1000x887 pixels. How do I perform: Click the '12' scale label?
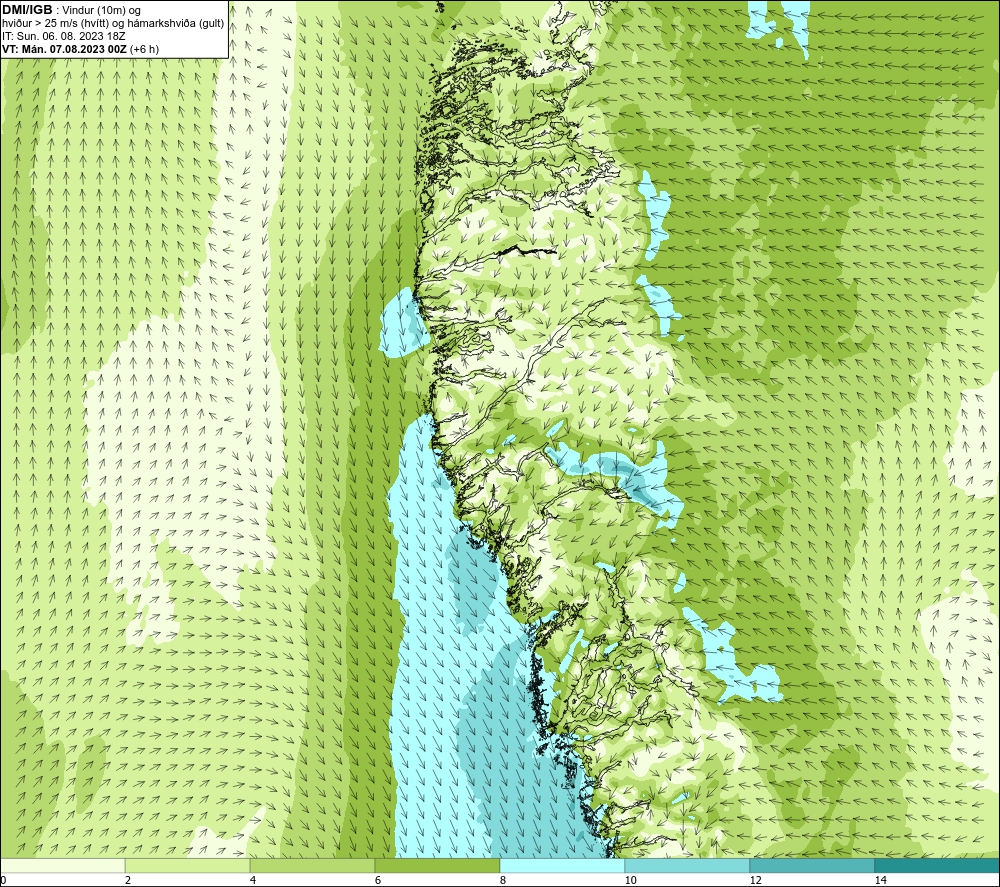click(x=755, y=880)
